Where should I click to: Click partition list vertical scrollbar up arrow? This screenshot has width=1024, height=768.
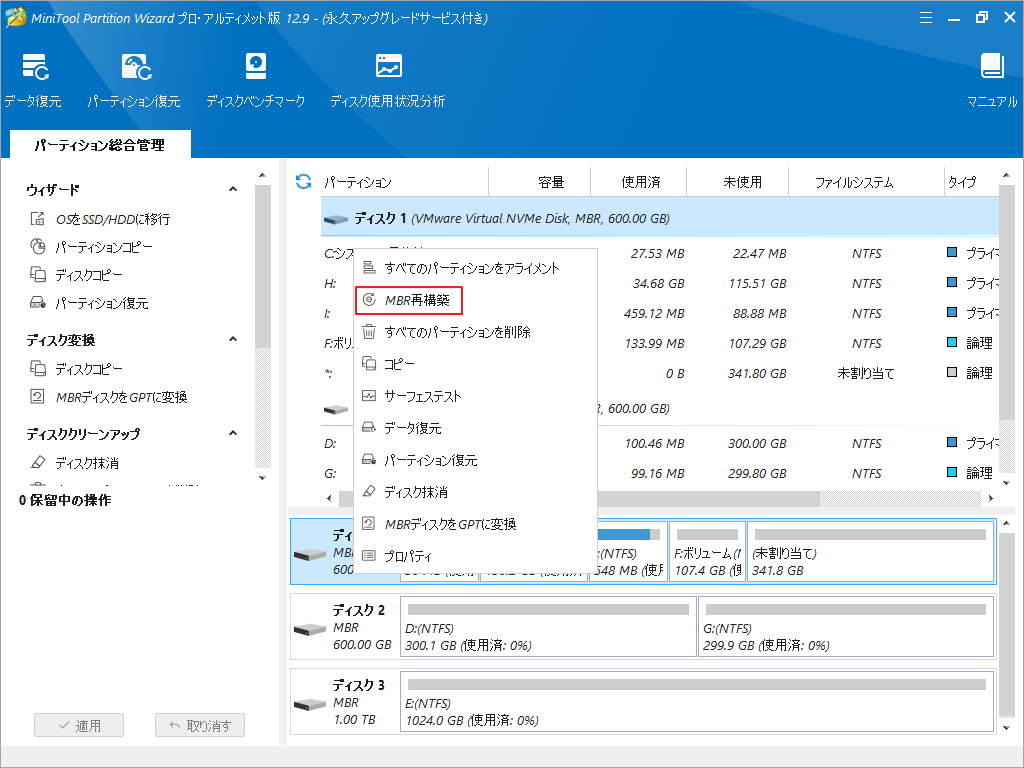point(1006,176)
